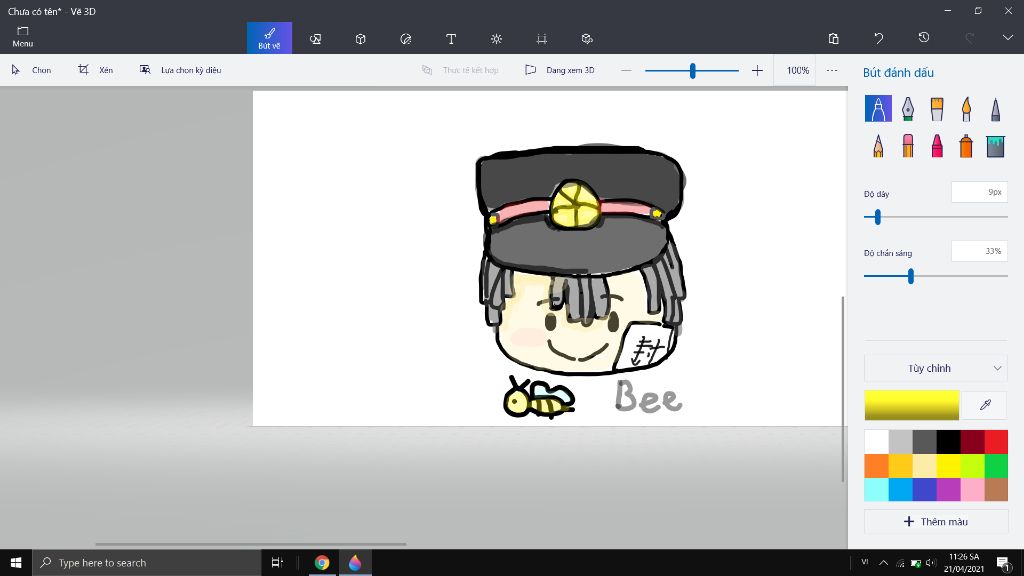Open the three-dots more options
This screenshot has height=576, width=1024.
click(x=831, y=70)
